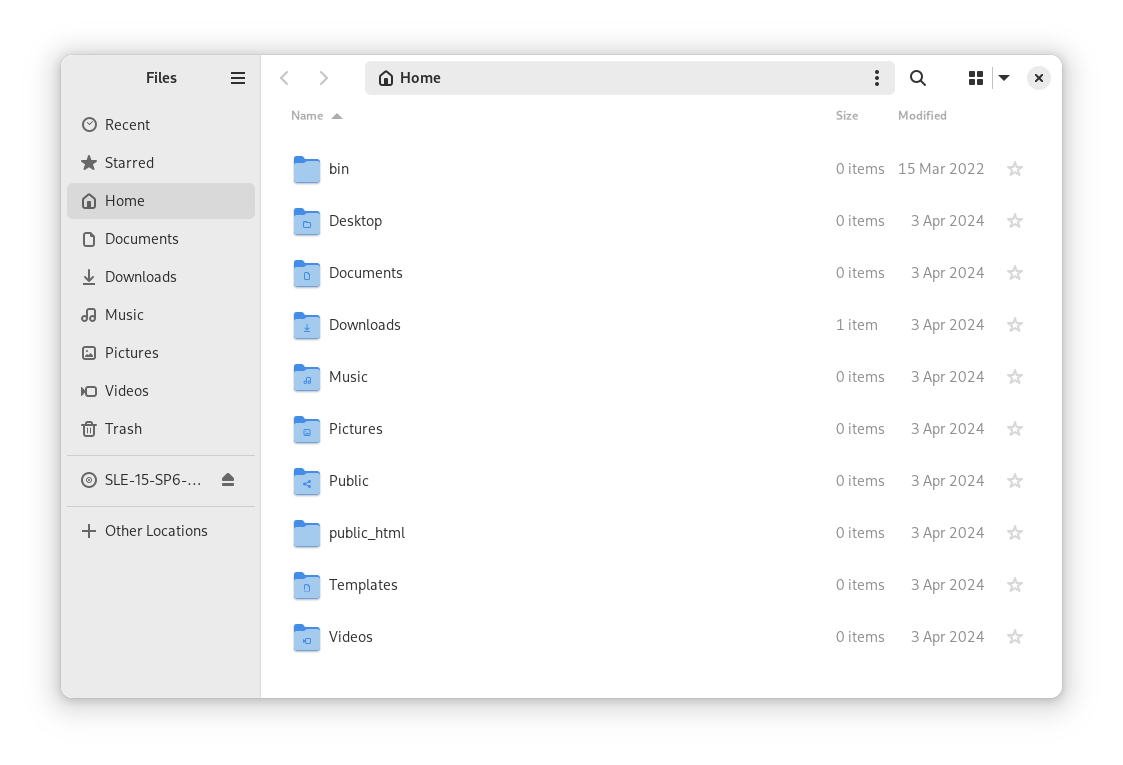Screen dimensions: 1123x765
Task: Switch to grid view layout
Action: [976, 78]
